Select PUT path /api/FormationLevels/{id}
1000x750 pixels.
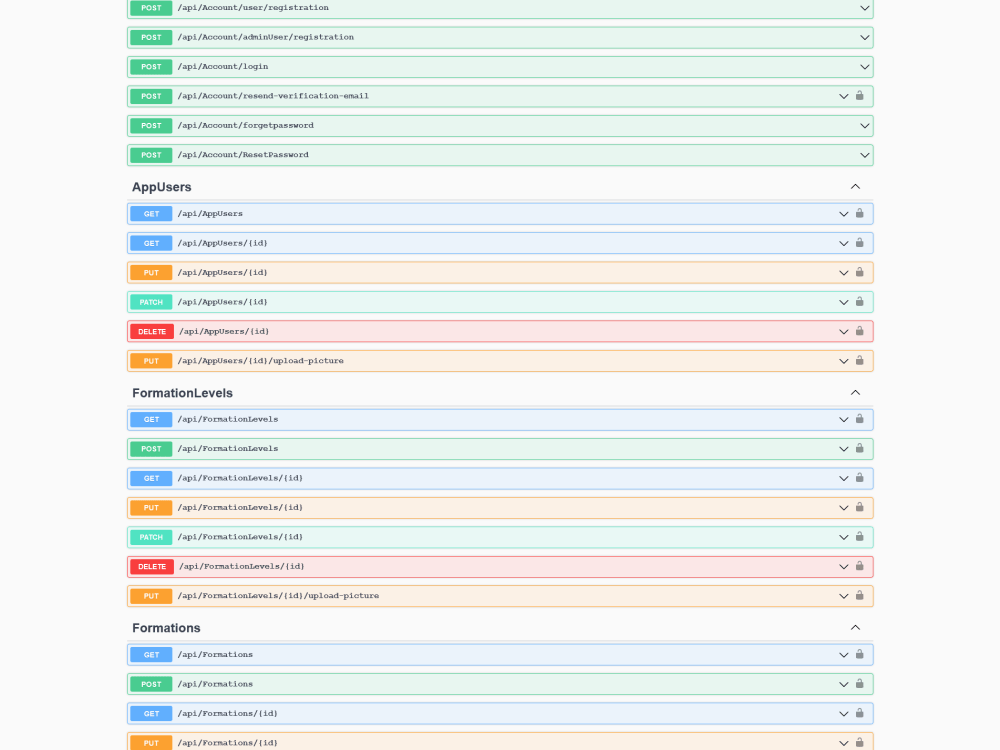pos(240,507)
